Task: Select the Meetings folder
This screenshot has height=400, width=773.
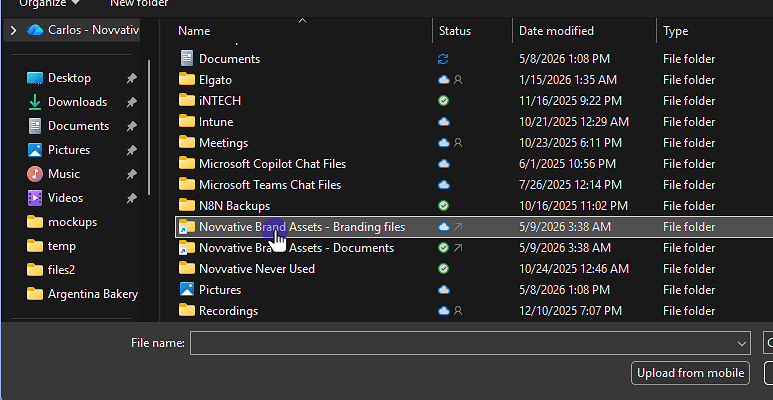Action: tap(474, 143)
